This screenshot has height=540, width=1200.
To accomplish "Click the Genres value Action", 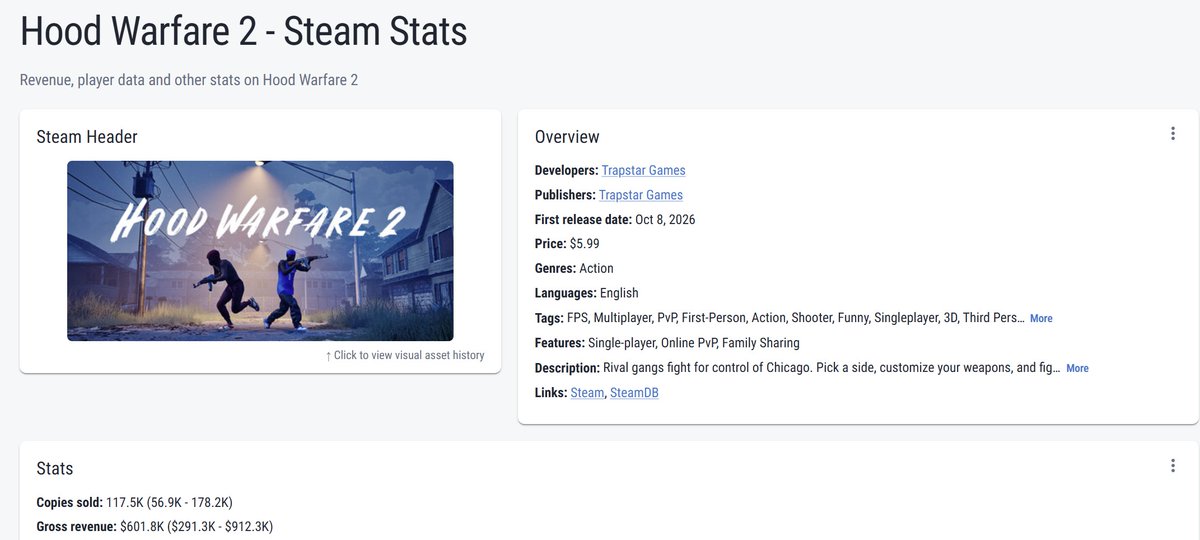I will click(596, 268).
